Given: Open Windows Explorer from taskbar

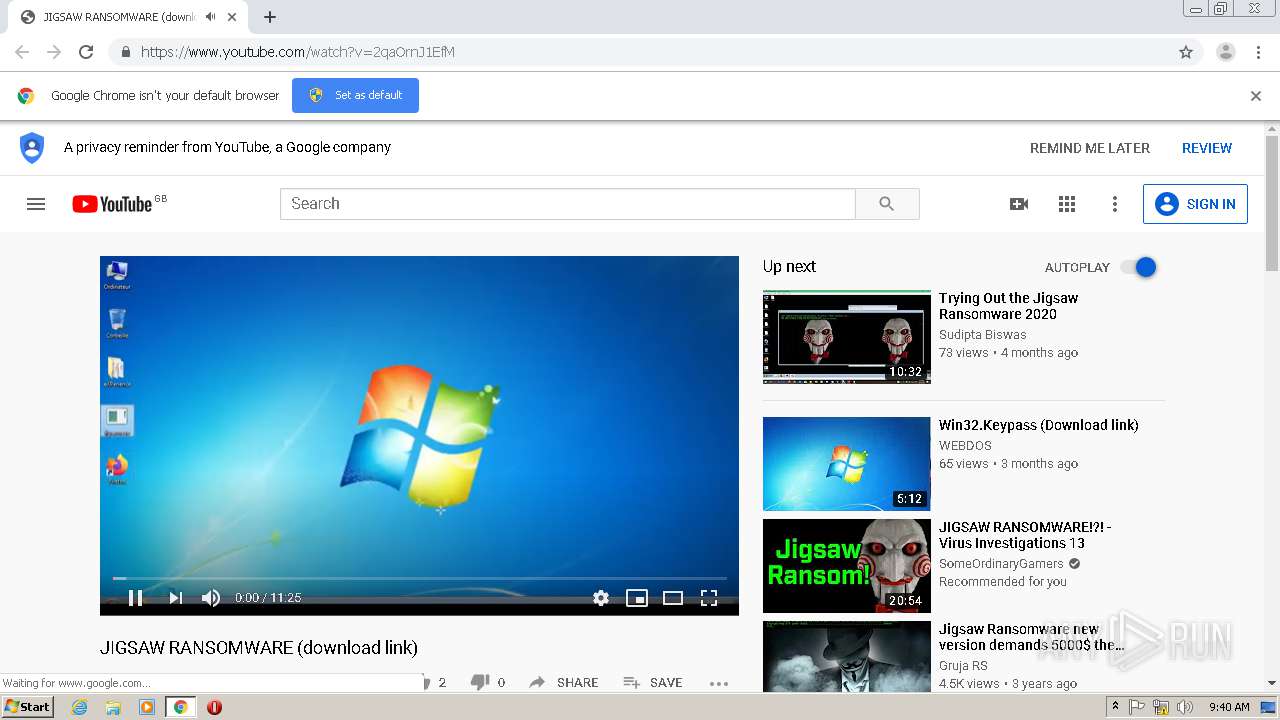Looking at the screenshot, I should point(113,707).
